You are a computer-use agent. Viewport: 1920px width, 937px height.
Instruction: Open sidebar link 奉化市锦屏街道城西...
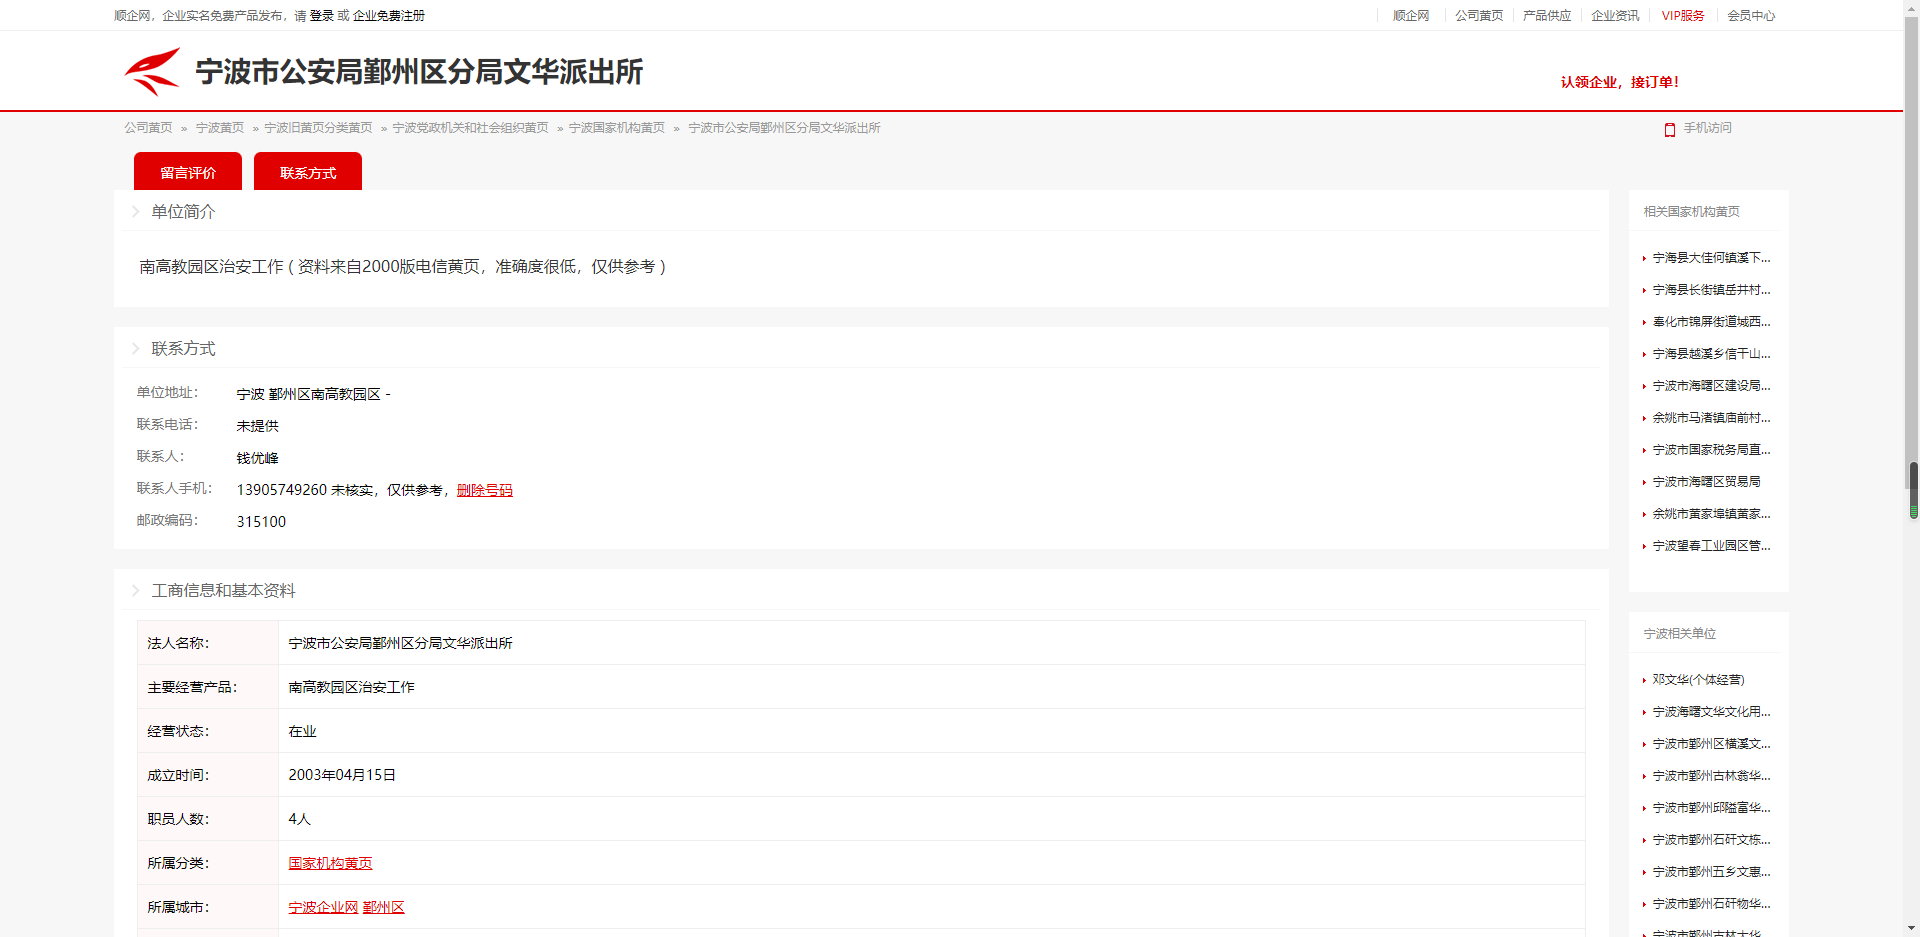pyautogui.click(x=1711, y=322)
